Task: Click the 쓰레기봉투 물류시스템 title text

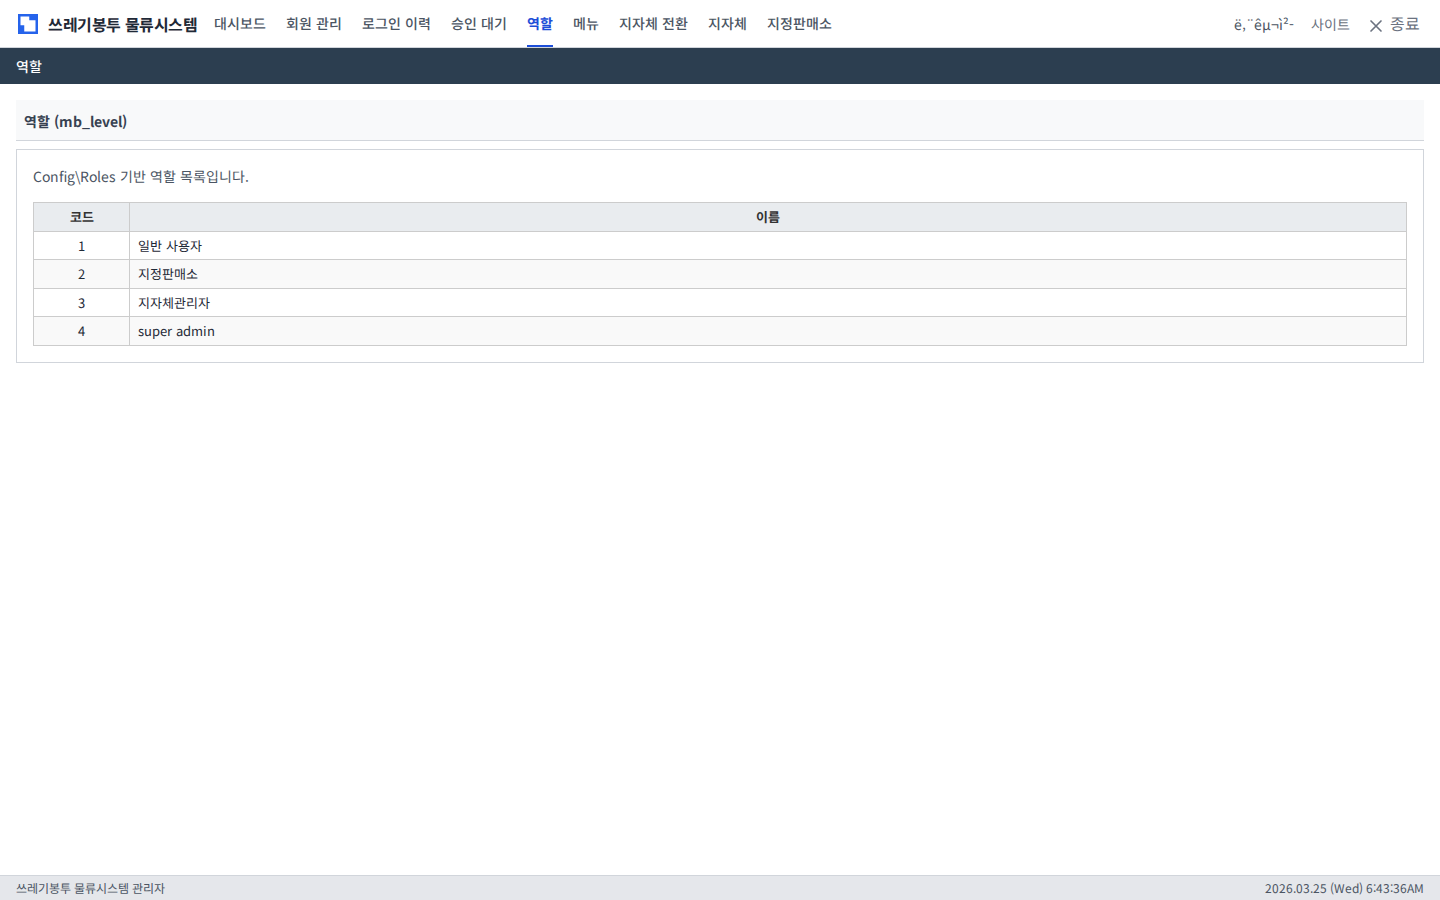Action: (x=122, y=24)
